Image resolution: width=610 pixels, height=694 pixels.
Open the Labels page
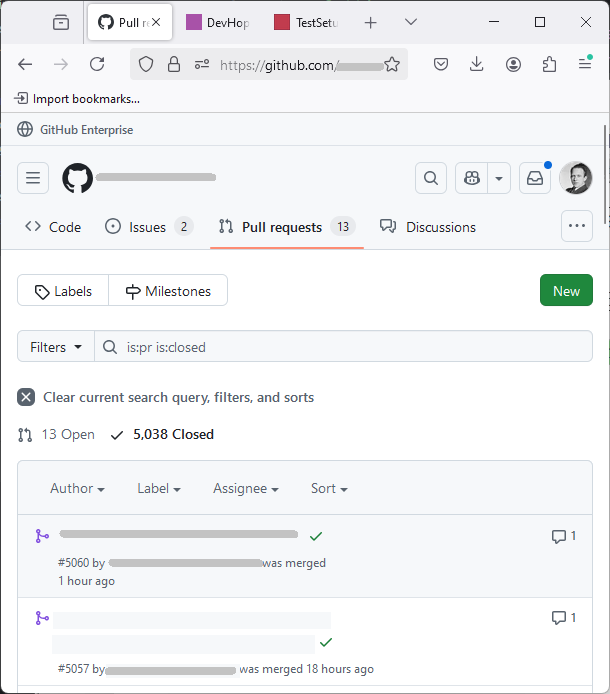[x=63, y=290]
